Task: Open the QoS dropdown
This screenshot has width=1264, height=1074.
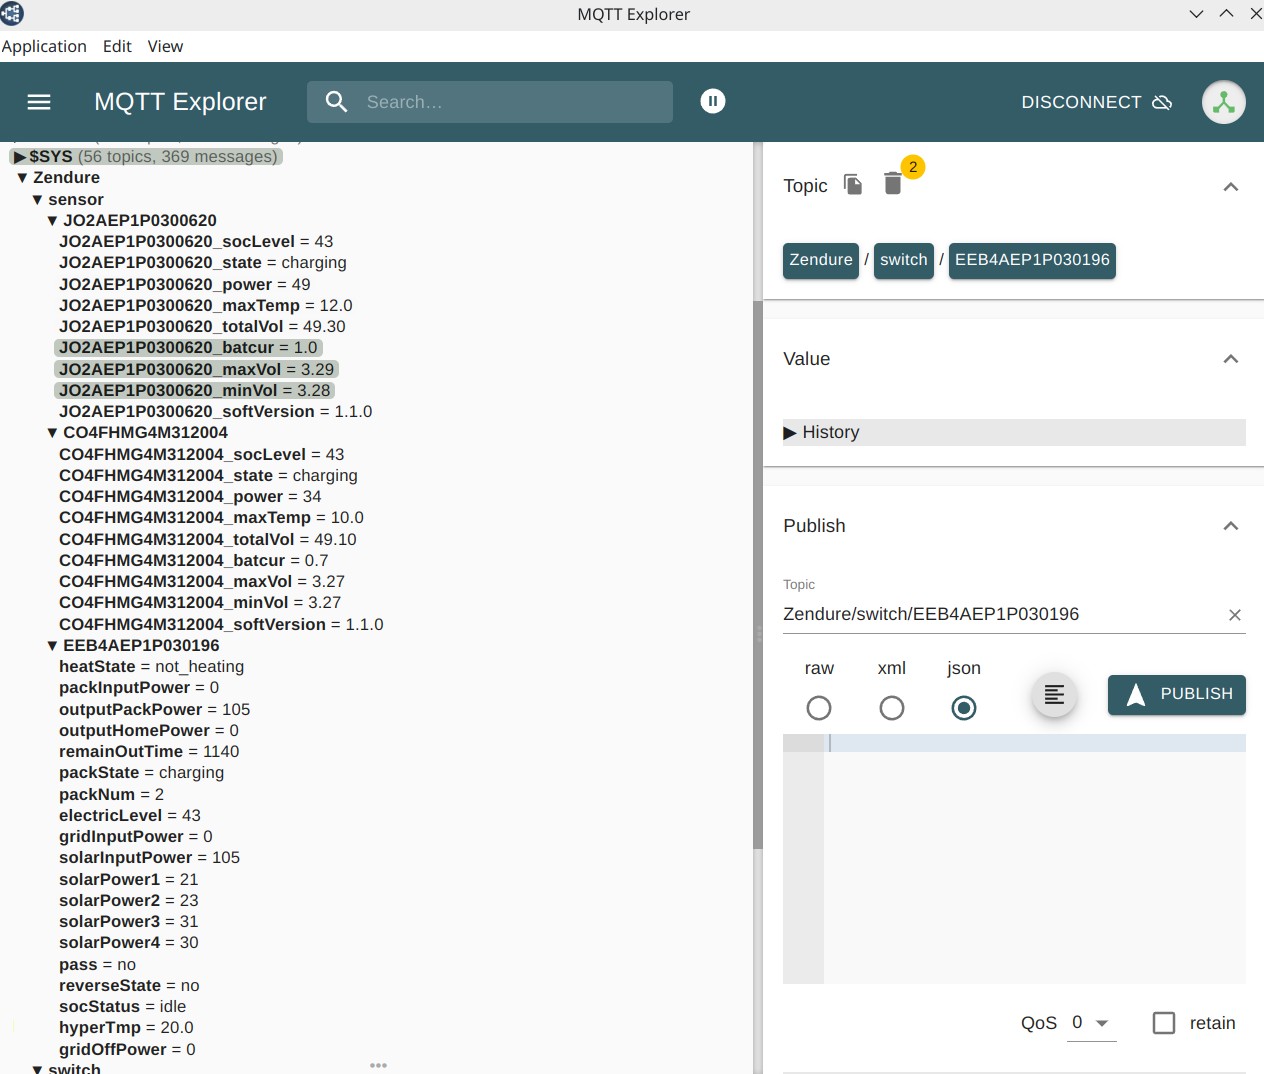Action: tap(1091, 1023)
